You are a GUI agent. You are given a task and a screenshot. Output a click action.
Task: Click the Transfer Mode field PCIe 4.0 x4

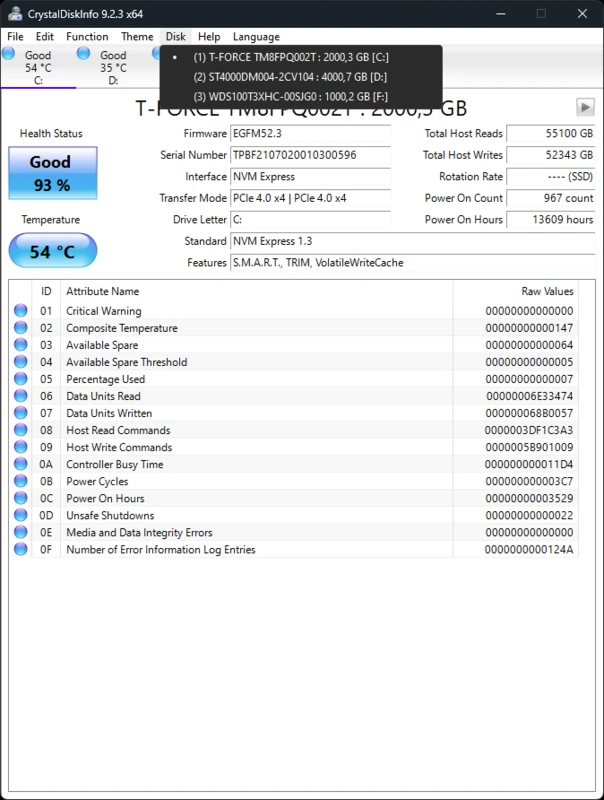(x=310, y=198)
